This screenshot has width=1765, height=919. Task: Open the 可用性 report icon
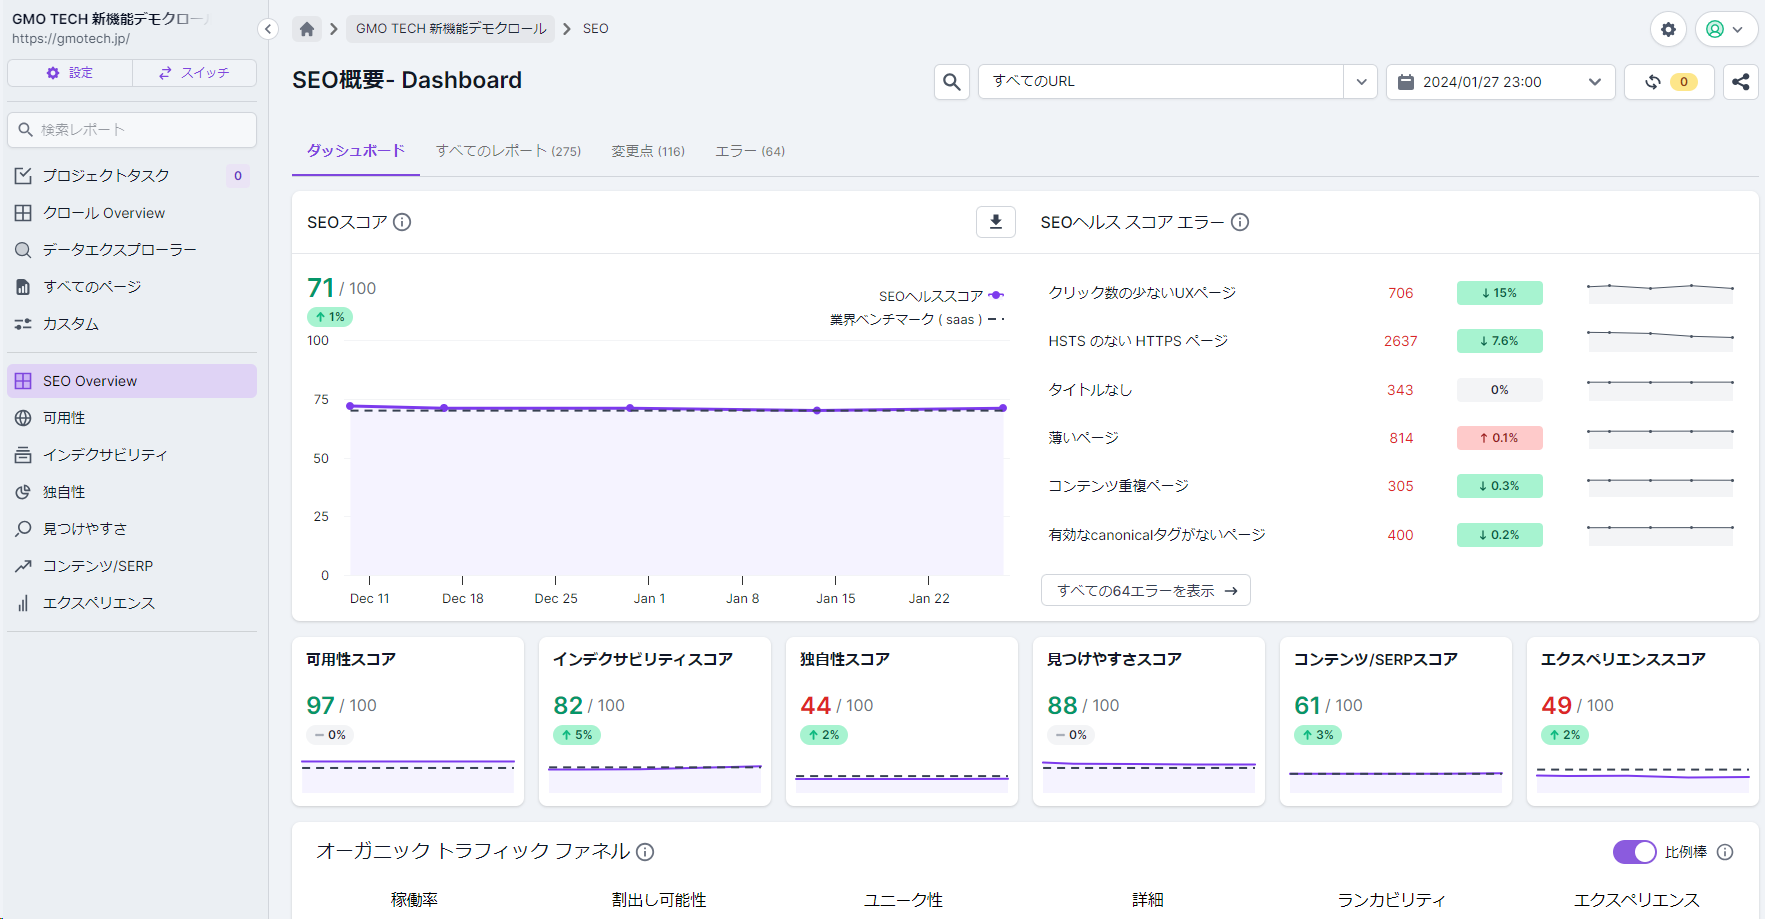tap(23, 417)
